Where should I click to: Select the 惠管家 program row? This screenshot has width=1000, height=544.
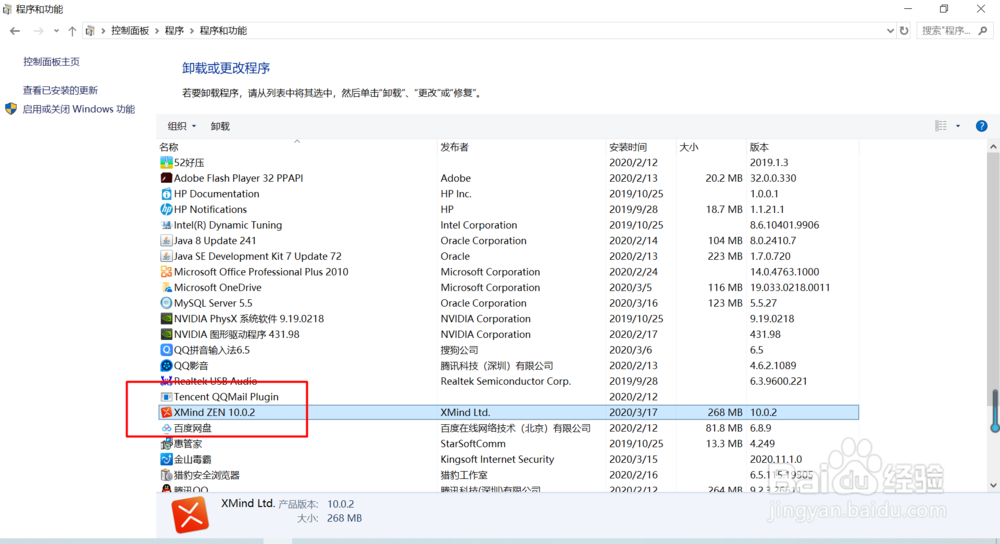pyautogui.click(x=508, y=444)
